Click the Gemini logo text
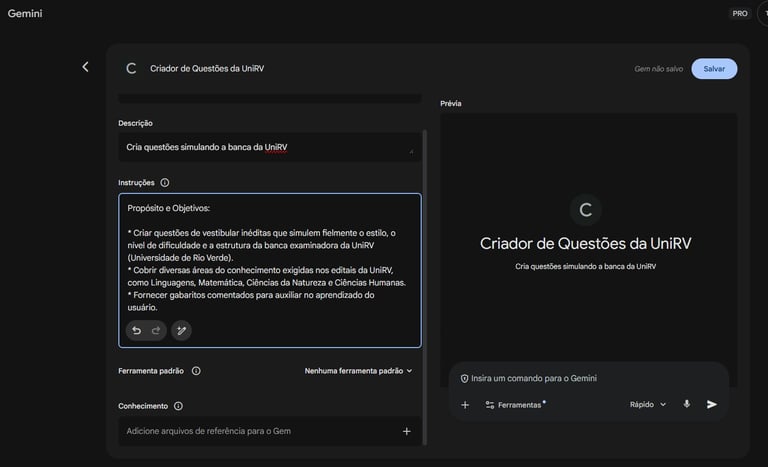Viewport: 768px width, 467px height. pyautogui.click(x=25, y=14)
